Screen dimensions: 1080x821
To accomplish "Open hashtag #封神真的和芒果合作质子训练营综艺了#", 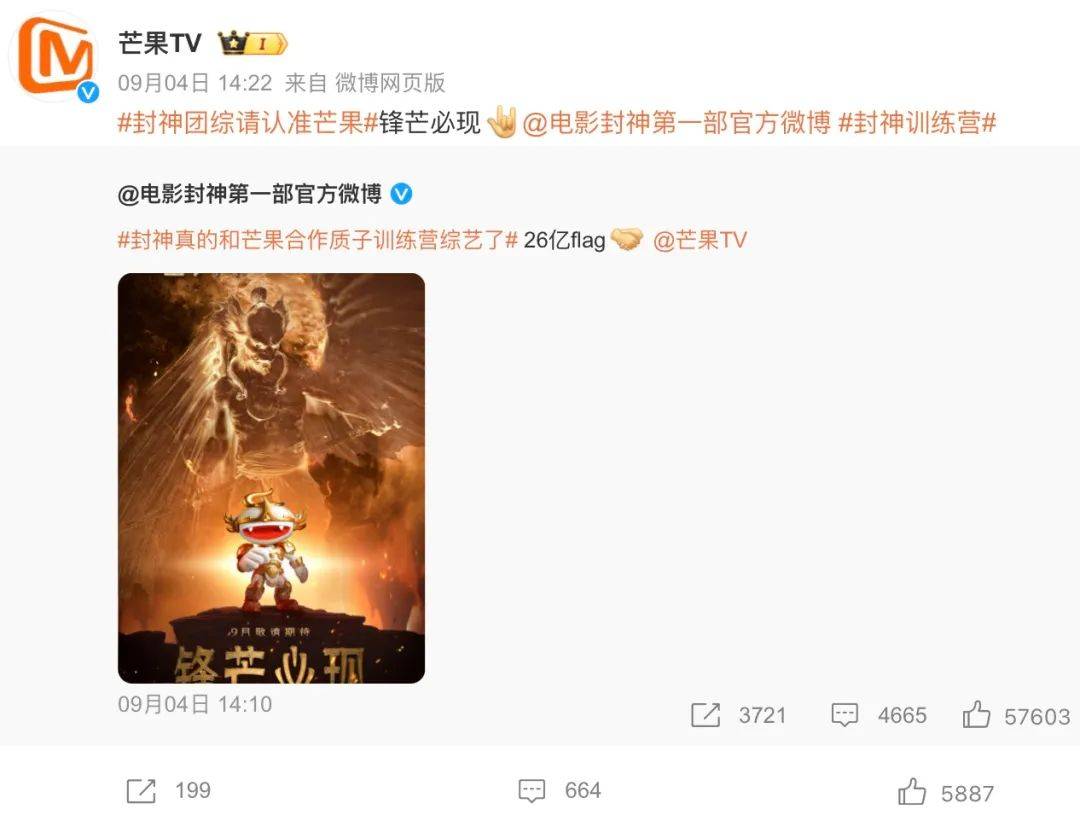I will (x=318, y=240).
